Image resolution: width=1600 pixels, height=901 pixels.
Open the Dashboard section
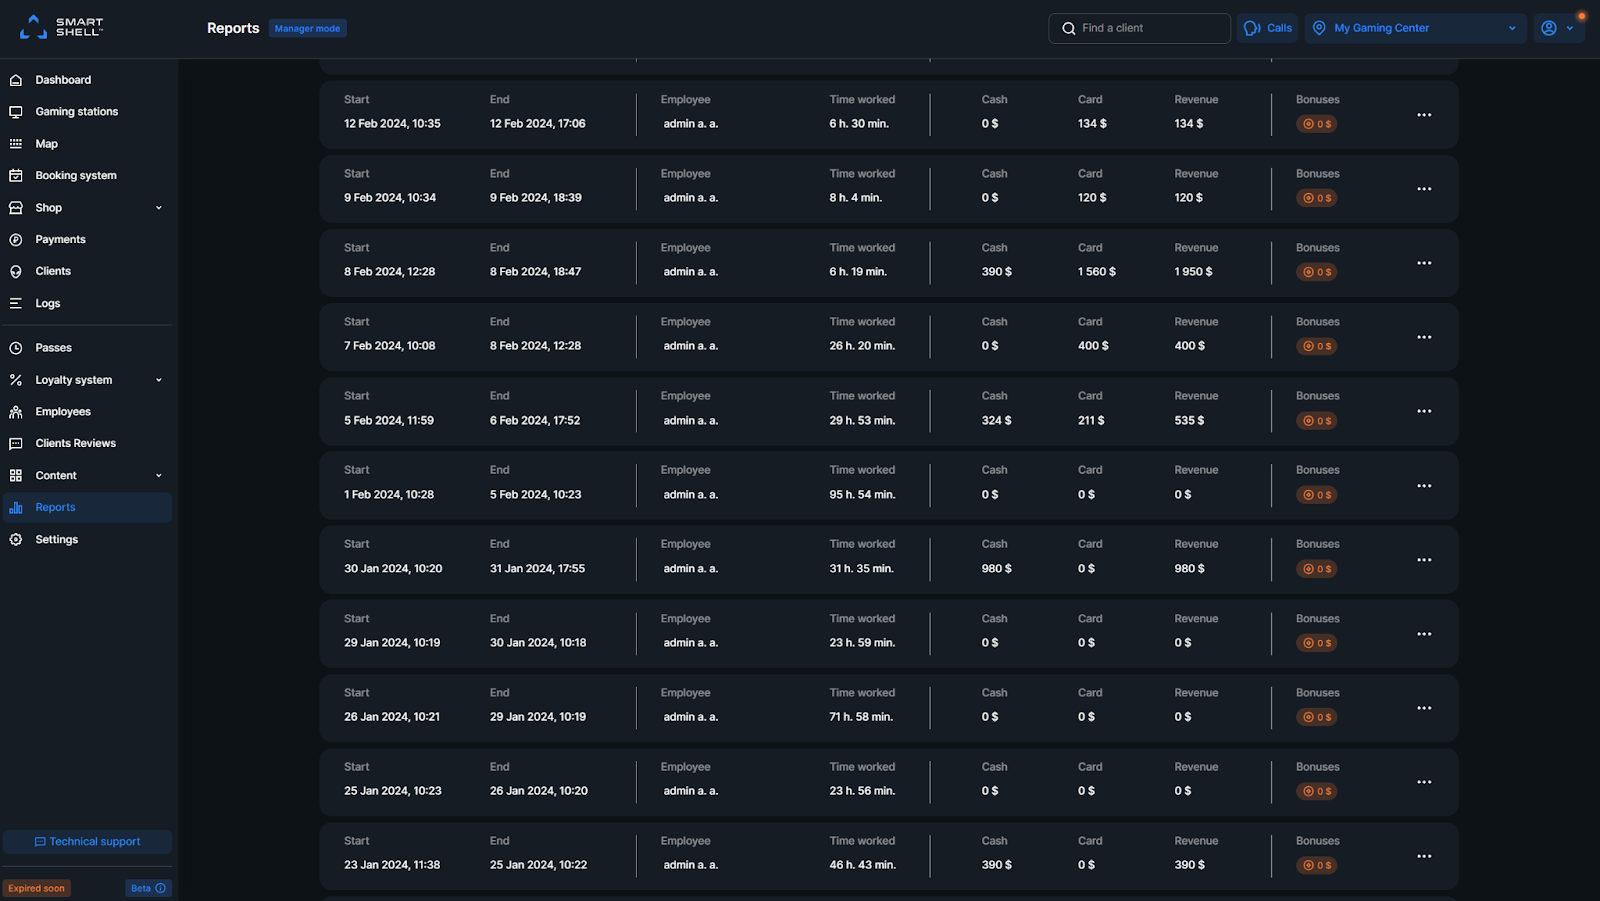[x=63, y=79]
